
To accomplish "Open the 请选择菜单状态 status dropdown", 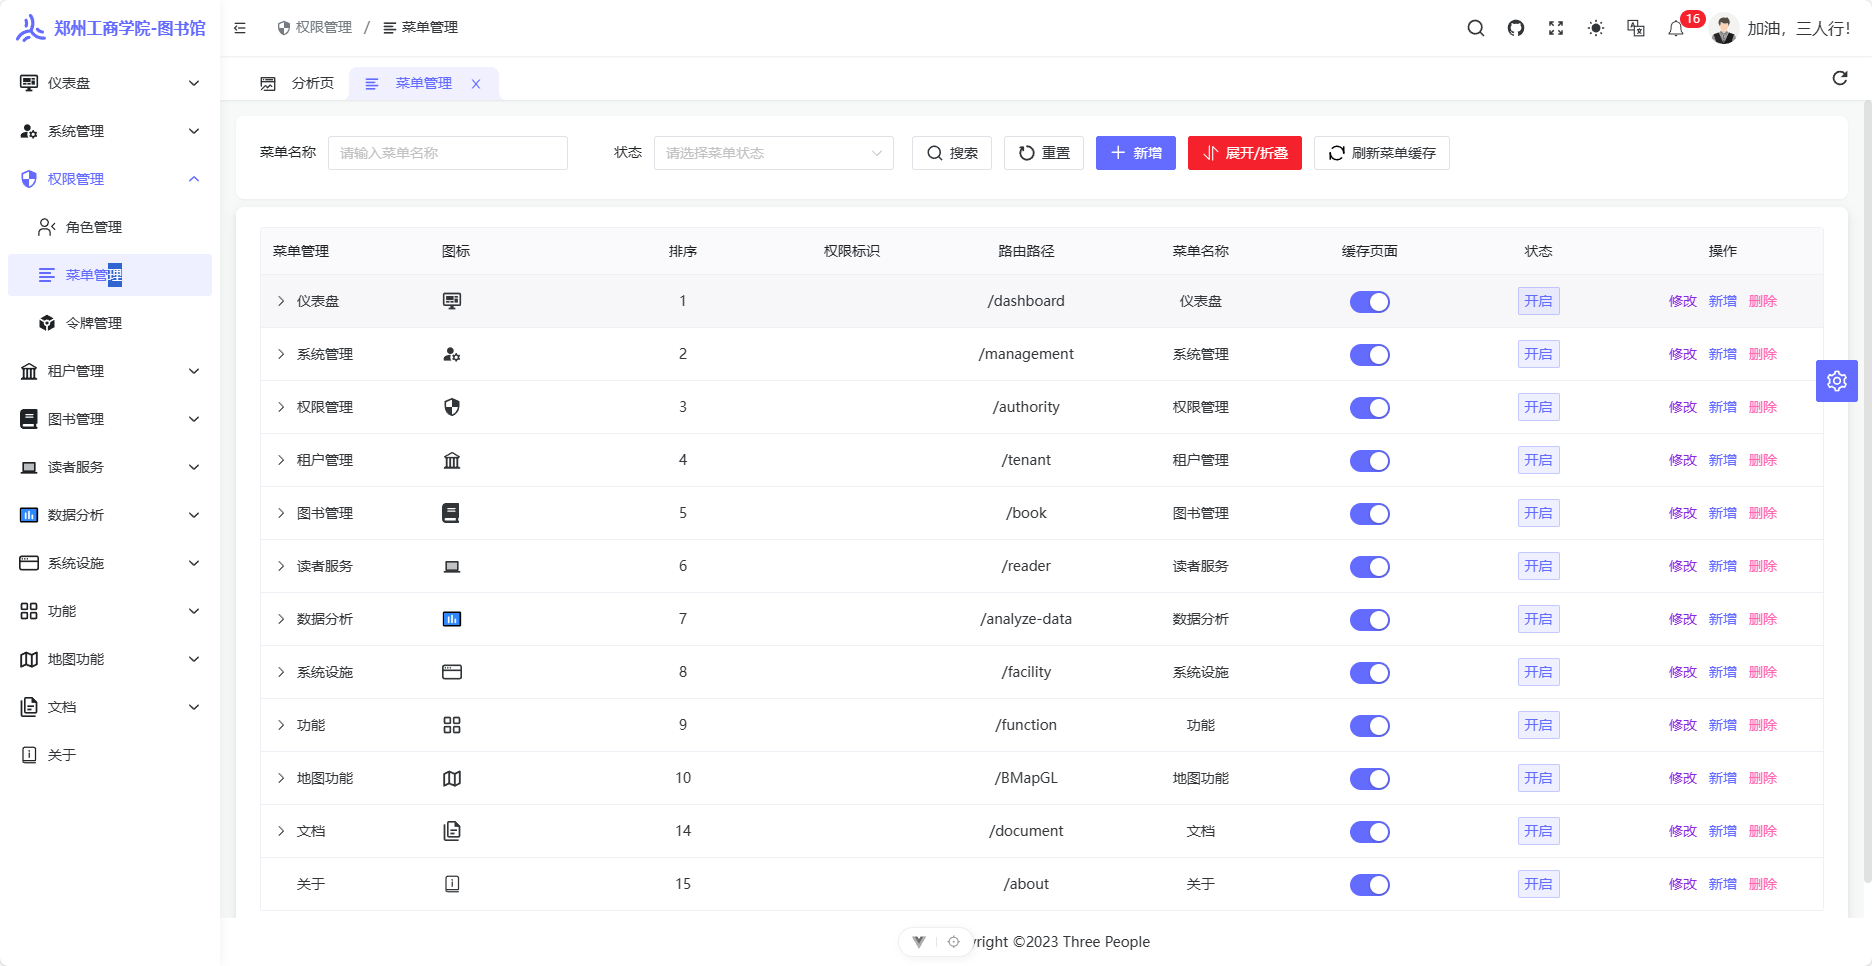I will click(x=774, y=153).
